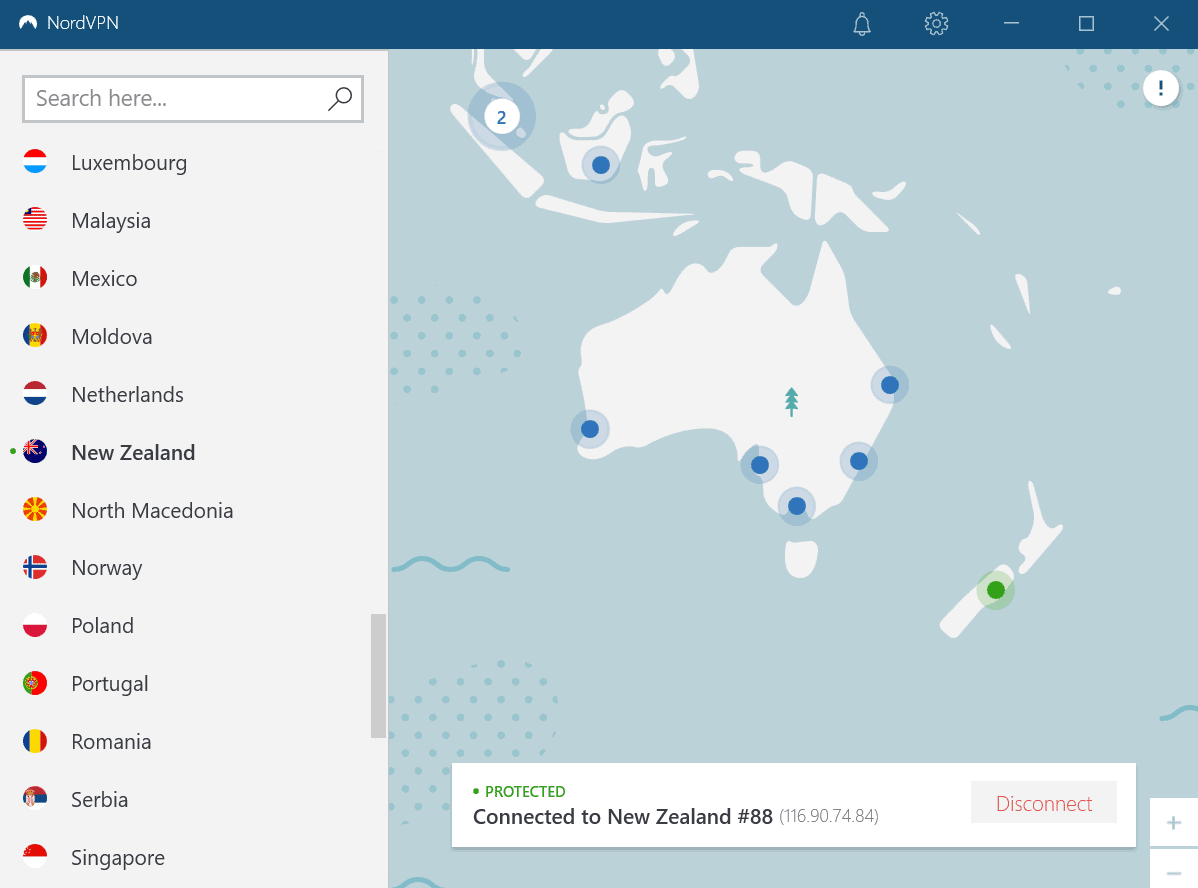Select Netherlands from the country list

(x=127, y=394)
